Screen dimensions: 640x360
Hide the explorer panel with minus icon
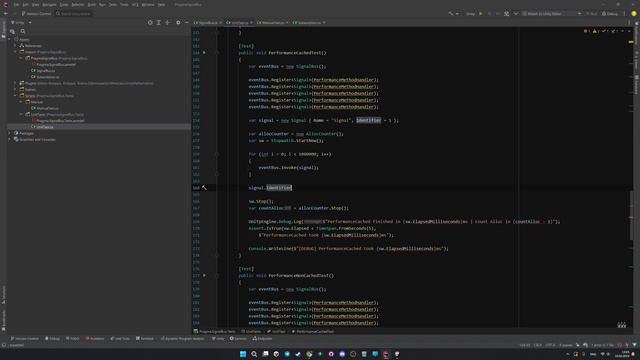(187, 22)
